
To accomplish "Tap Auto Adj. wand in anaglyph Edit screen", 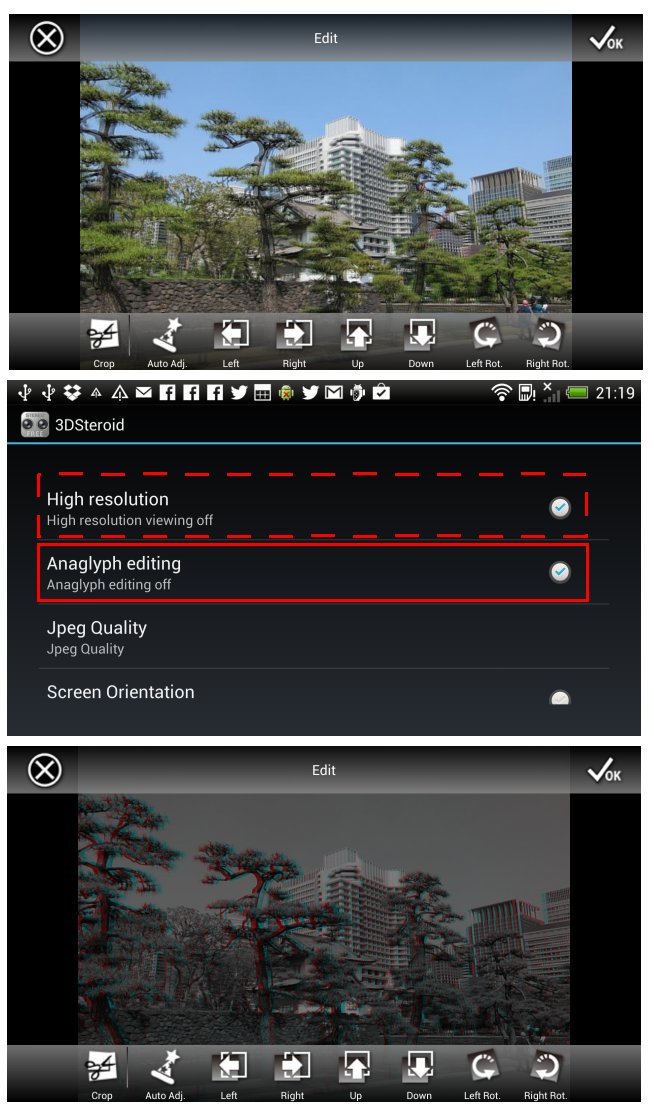I will point(165,1074).
